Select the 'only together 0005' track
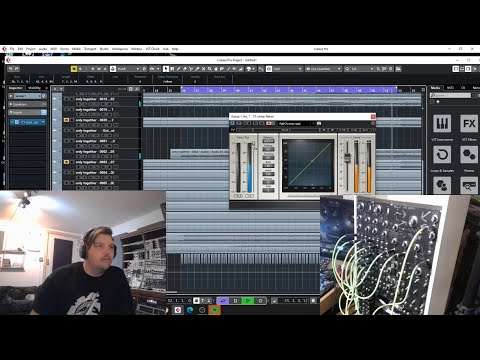This screenshot has width=480, height=360. pyautogui.click(x=95, y=183)
